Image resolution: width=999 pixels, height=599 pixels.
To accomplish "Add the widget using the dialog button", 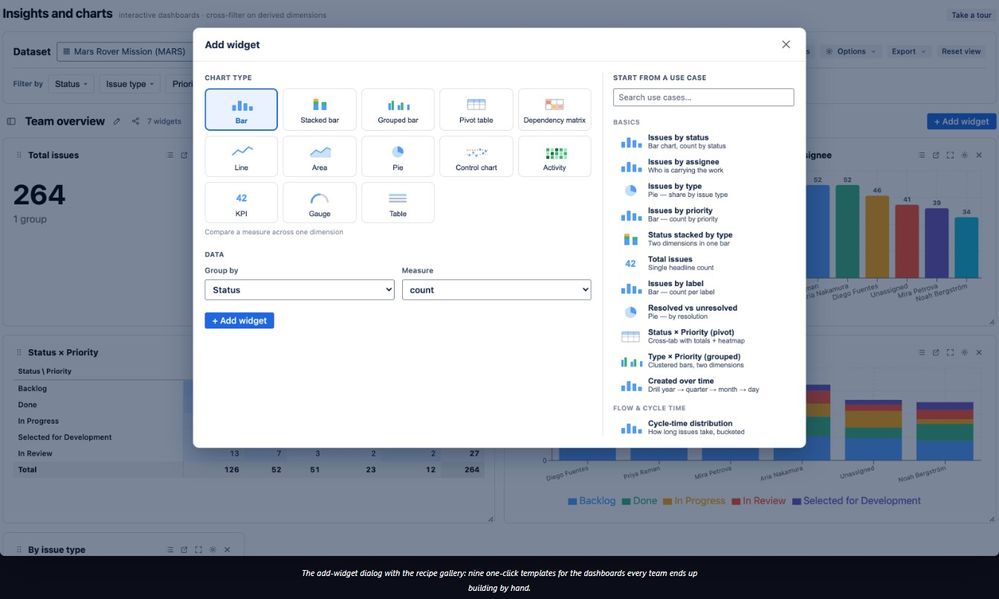I will click(239, 321).
